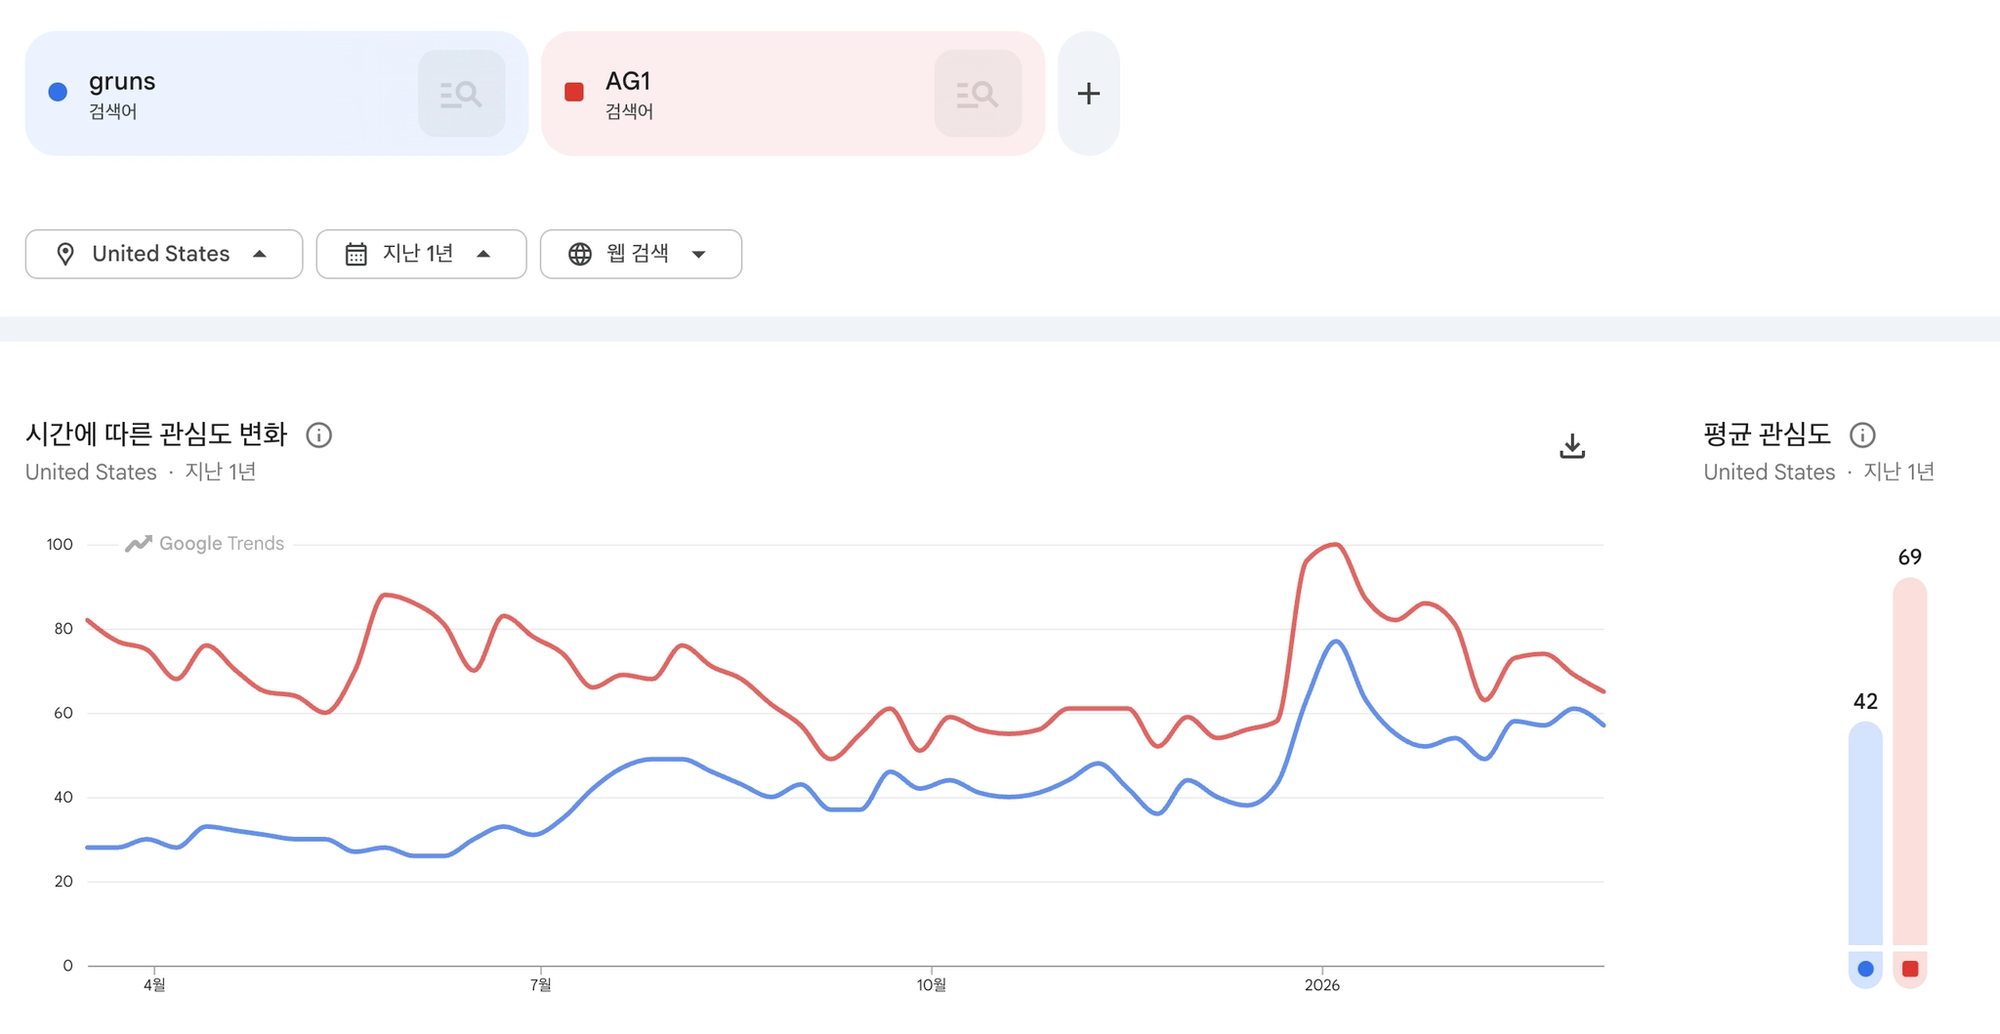
Task: Click the 시간에 따른 관심도 변화 heading
Action: point(156,434)
